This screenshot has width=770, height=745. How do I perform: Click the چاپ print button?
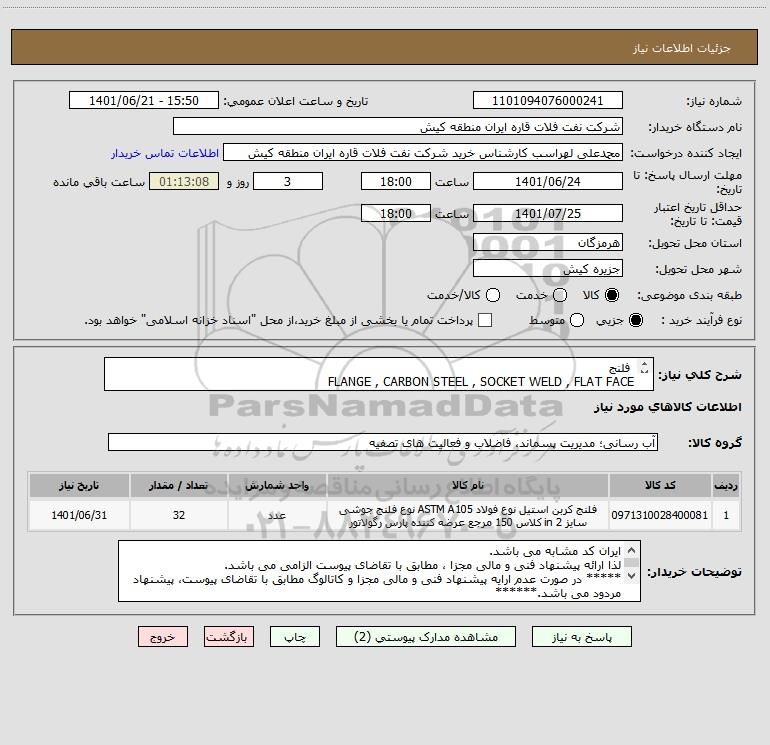tap(295, 636)
